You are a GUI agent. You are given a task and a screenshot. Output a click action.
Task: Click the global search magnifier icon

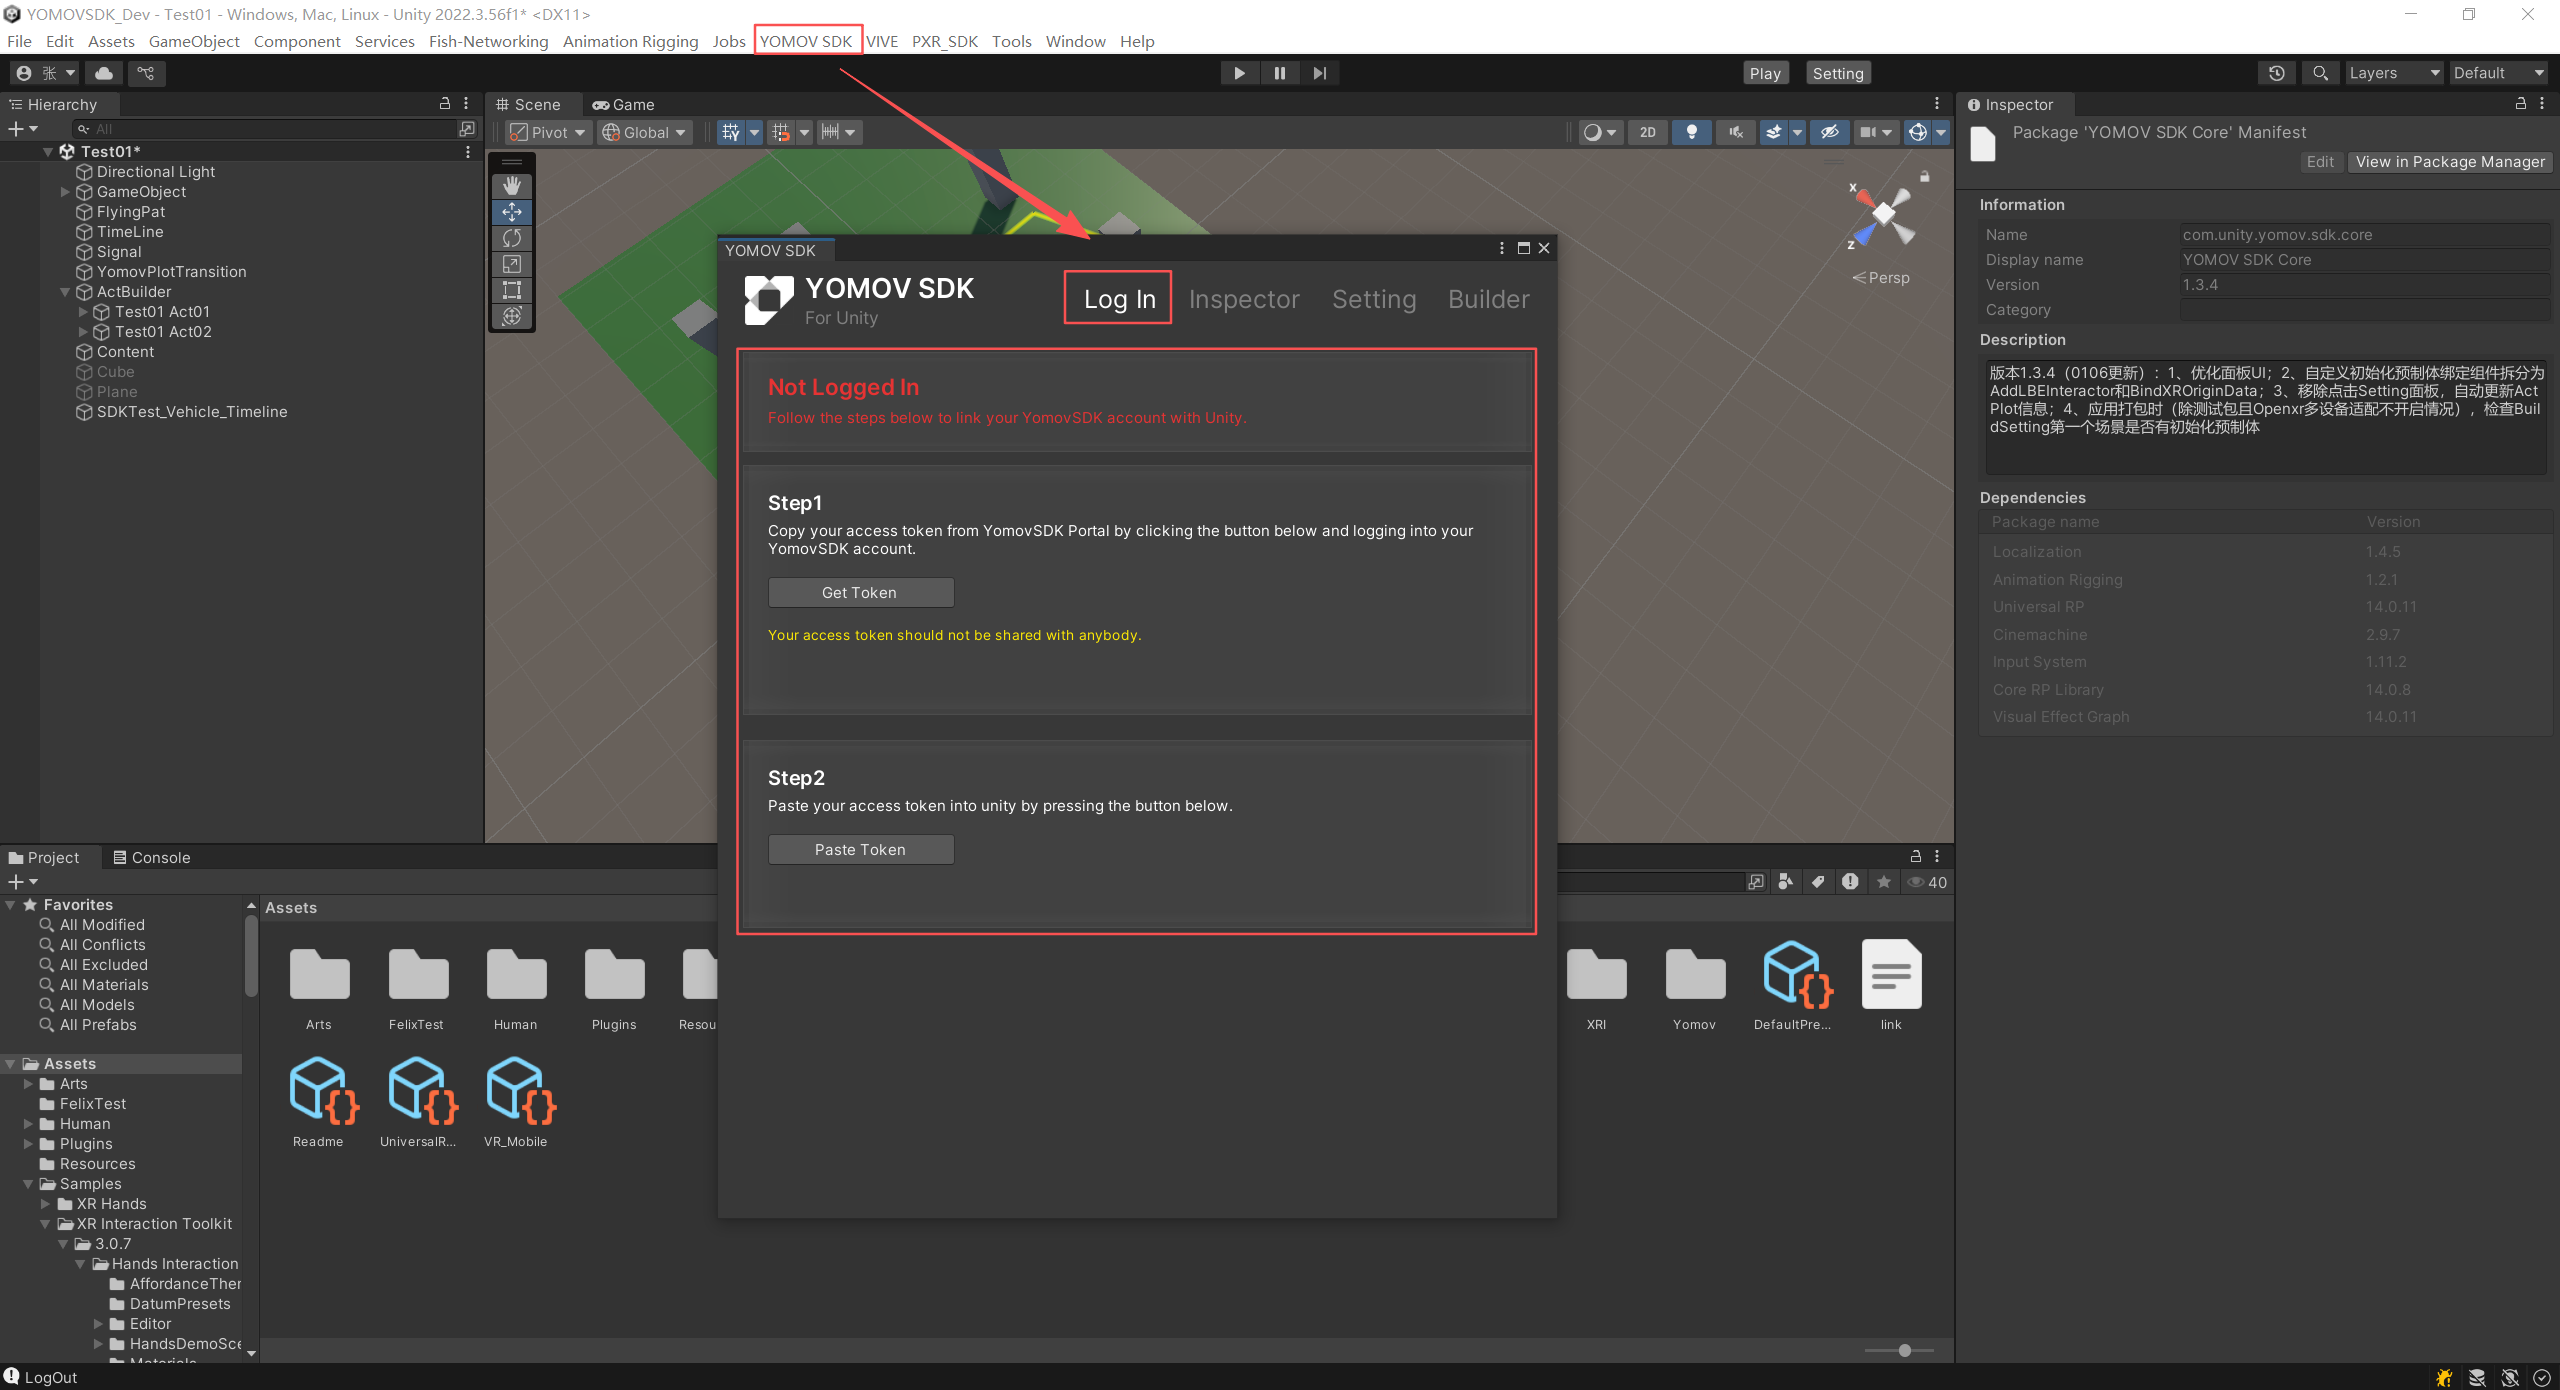[2320, 73]
